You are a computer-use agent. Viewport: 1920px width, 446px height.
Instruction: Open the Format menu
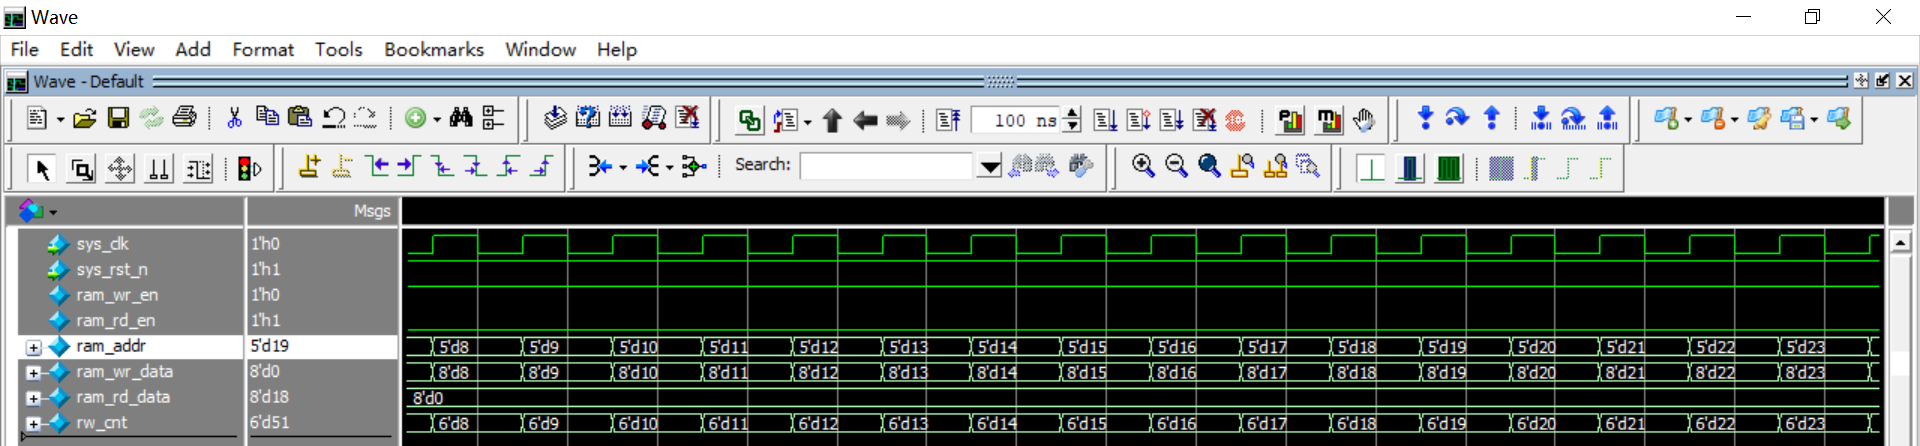(263, 49)
